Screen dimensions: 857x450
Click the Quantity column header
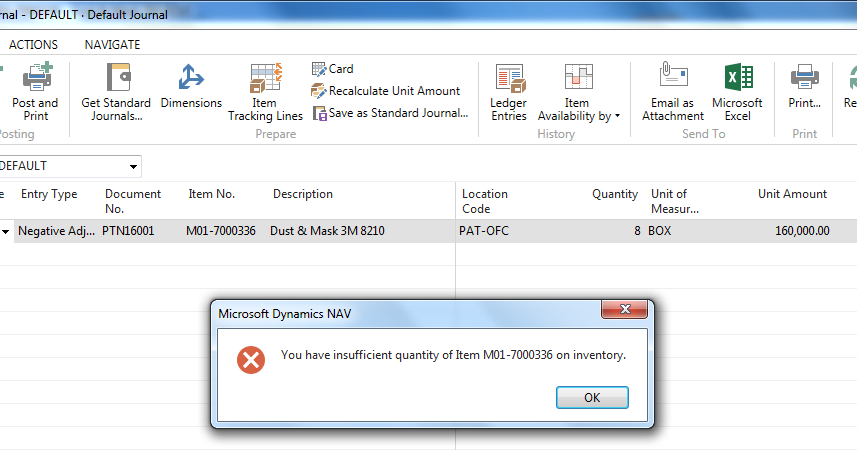[x=615, y=194]
